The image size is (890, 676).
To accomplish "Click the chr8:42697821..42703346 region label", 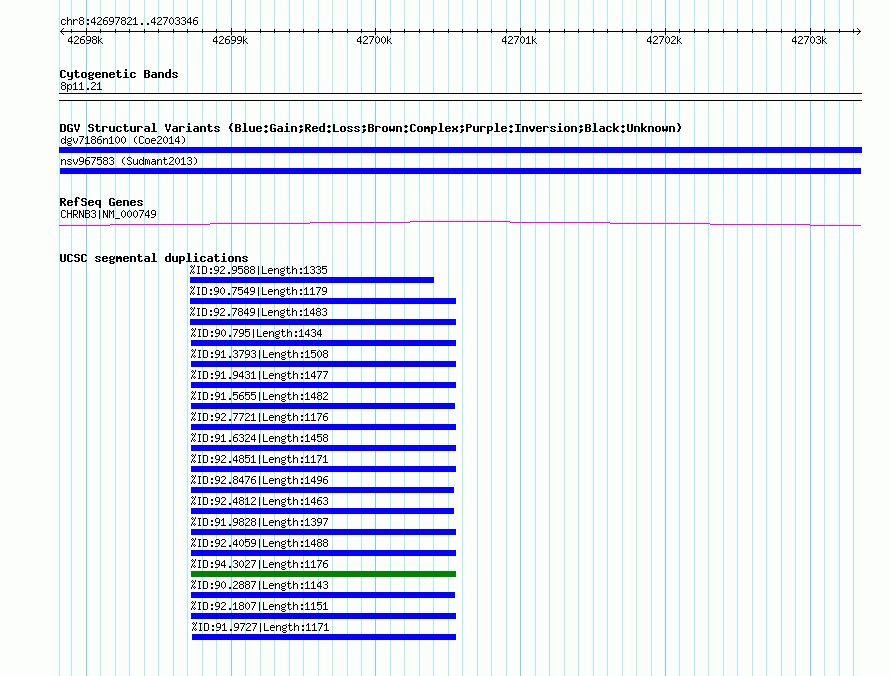I will pyautogui.click(x=129, y=21).
